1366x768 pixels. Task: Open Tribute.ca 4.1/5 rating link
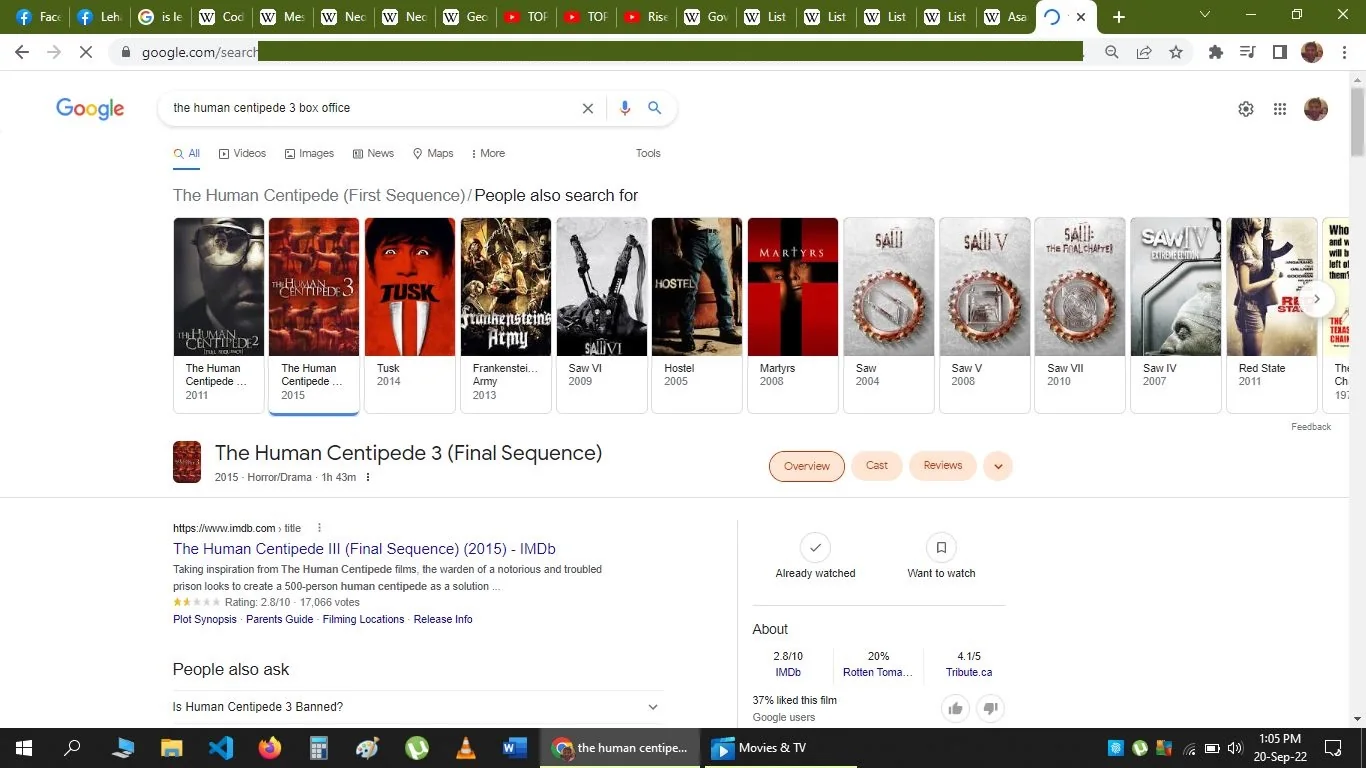coord(969,665)
